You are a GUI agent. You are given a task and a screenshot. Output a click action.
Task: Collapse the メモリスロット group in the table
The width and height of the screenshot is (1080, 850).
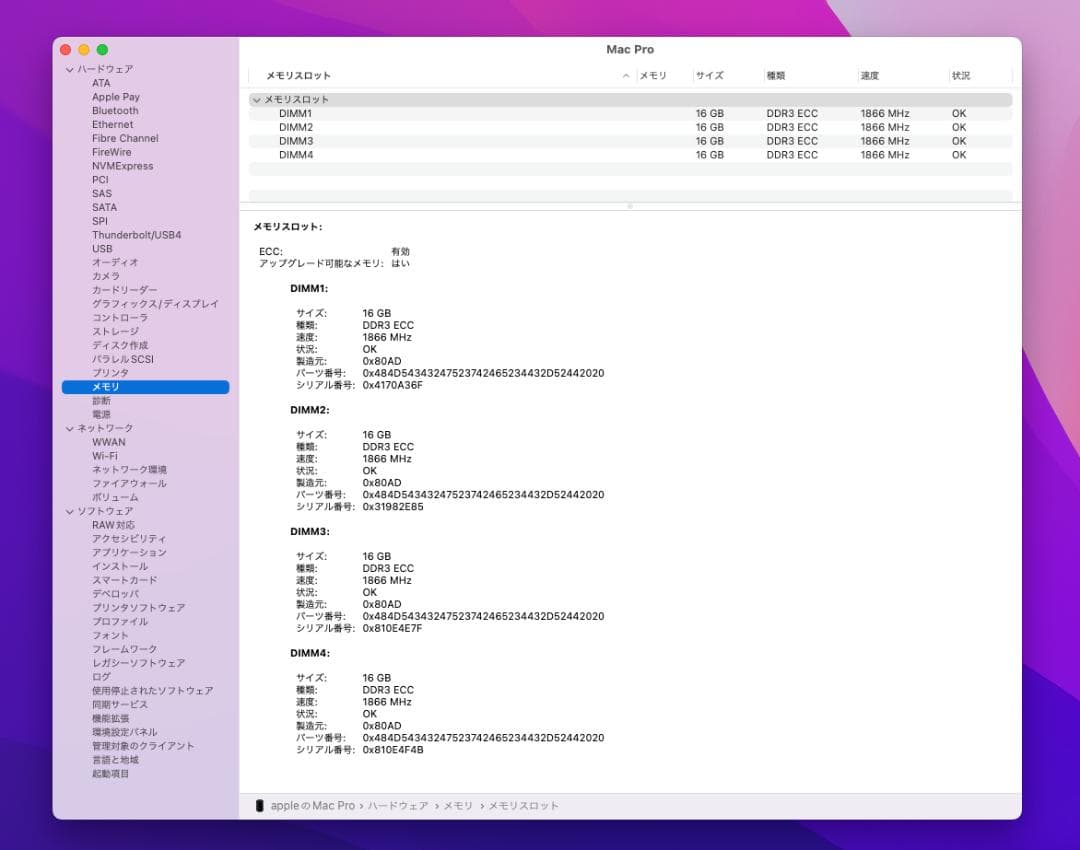coord(258,99)
